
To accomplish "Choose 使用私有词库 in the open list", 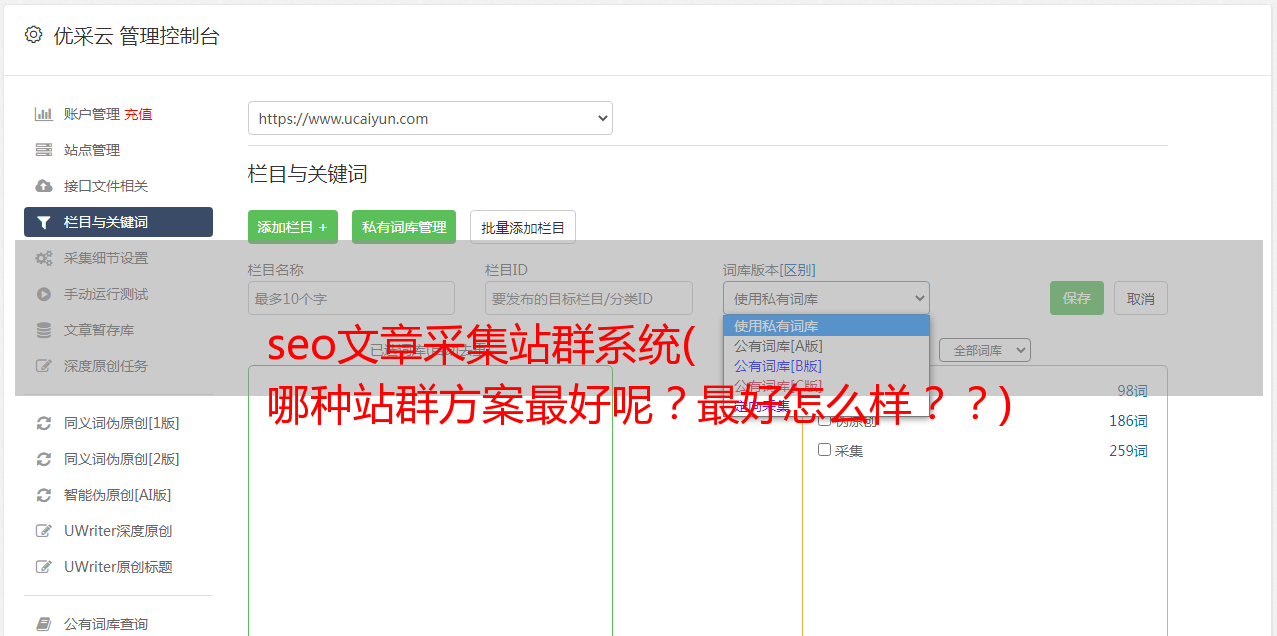I will [x=826, y=325].
